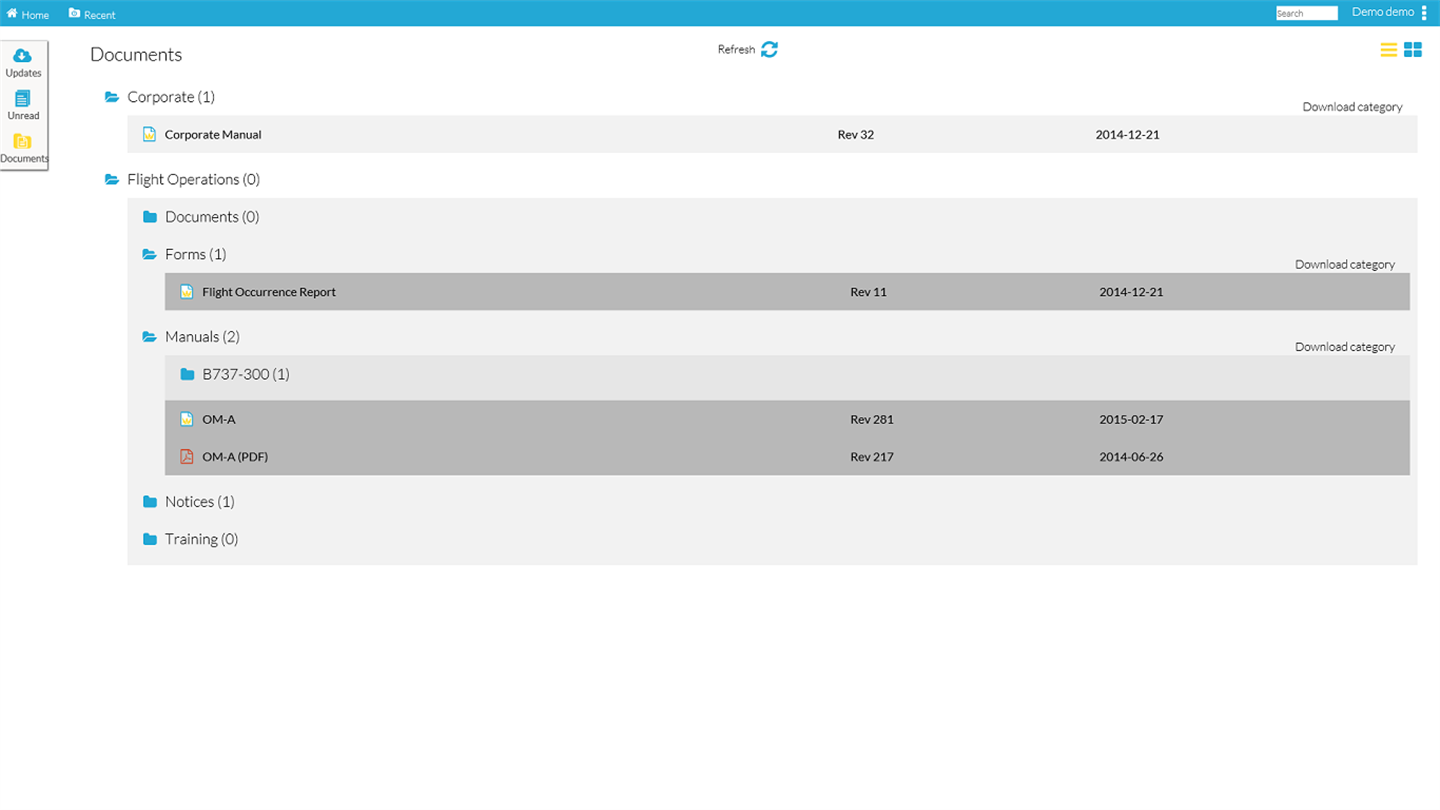Collapse the Manuals (2) folder
The width and height of the screenshot is (1440, 810).
click(x=150, y=337)
